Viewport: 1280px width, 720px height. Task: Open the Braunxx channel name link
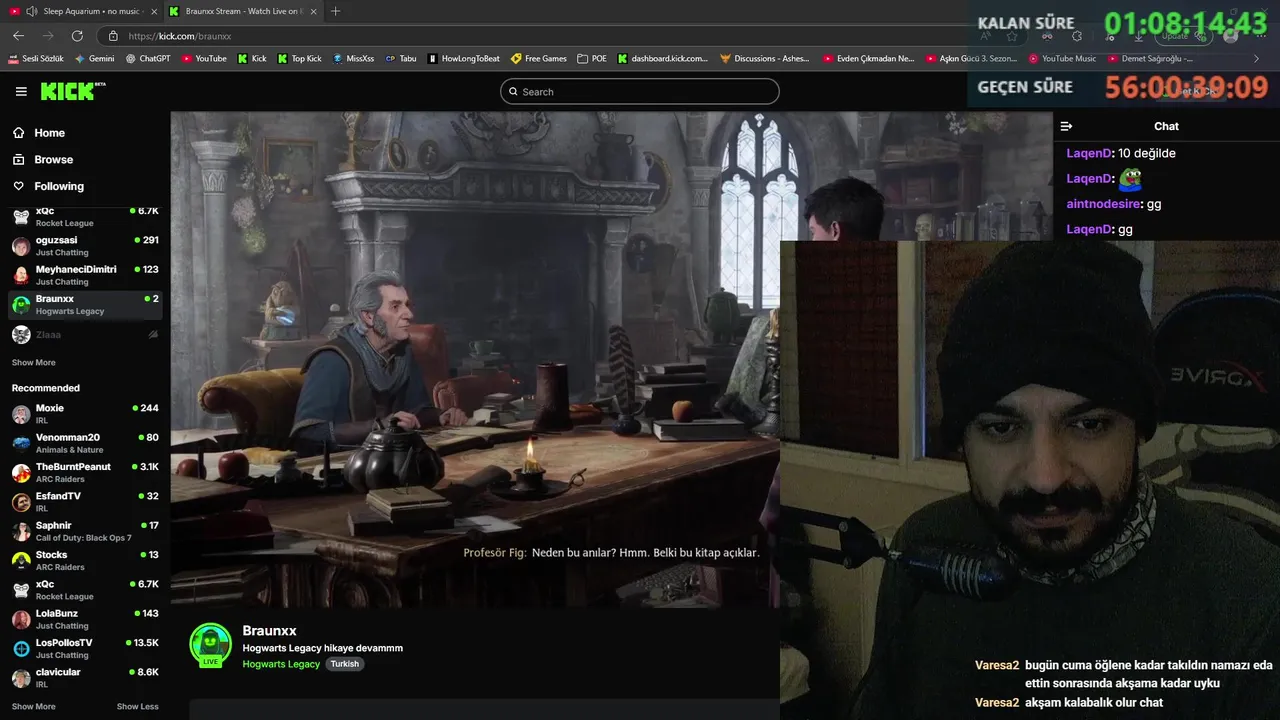point(269,631)
